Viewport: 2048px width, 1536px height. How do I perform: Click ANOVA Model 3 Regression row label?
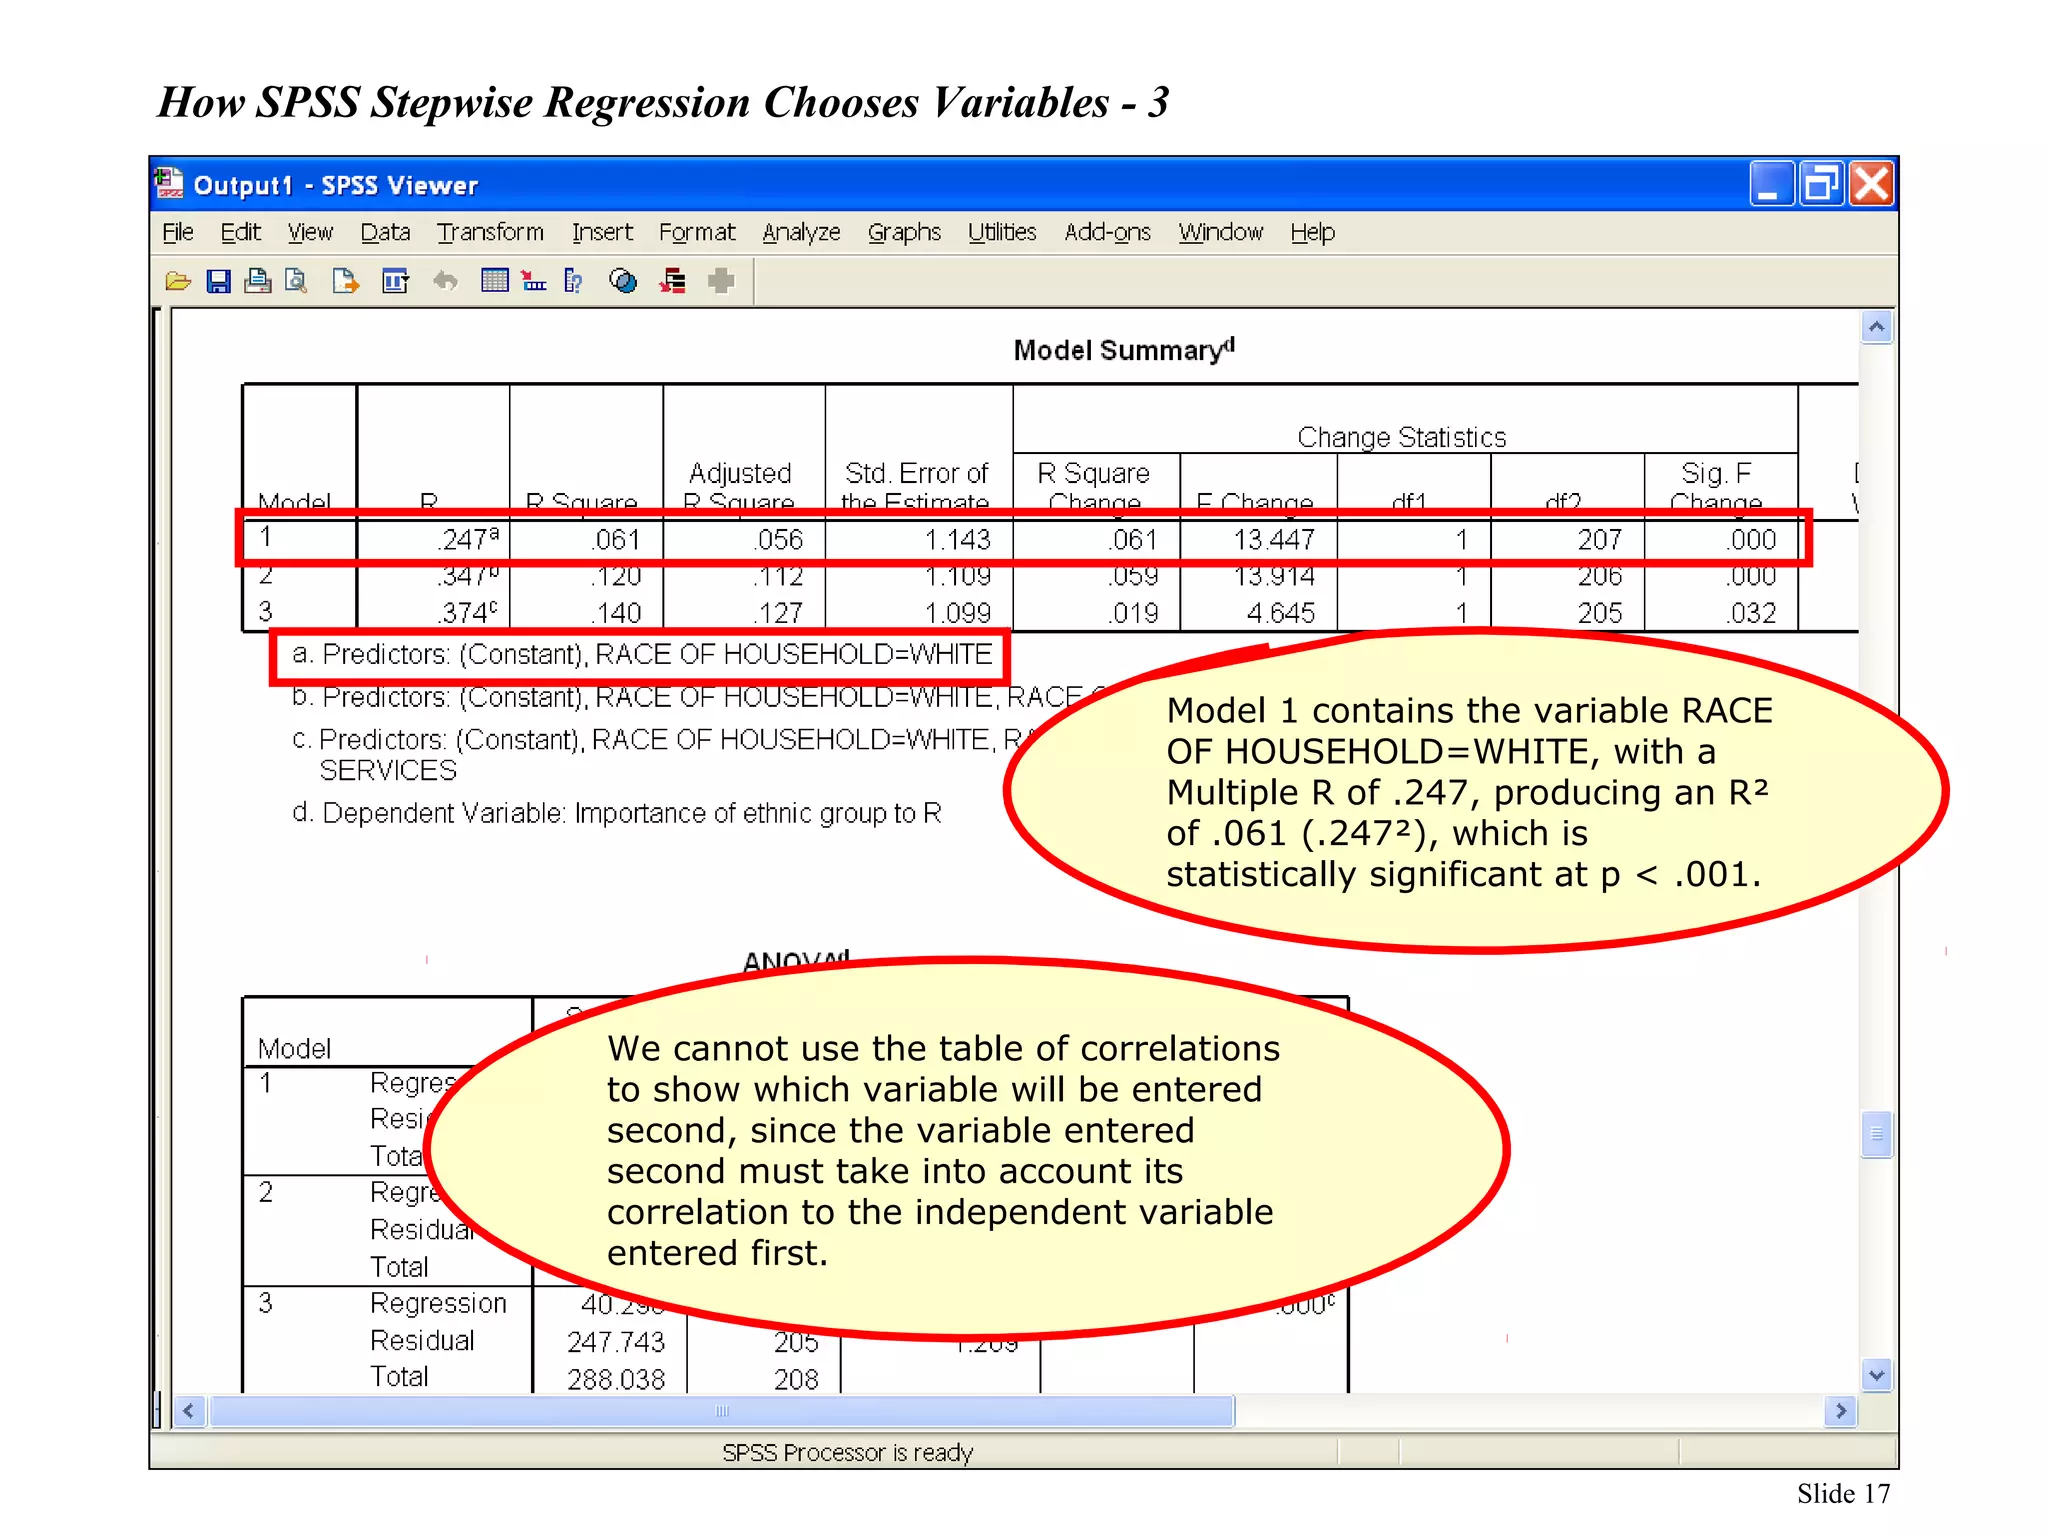tap(438, 1304)
